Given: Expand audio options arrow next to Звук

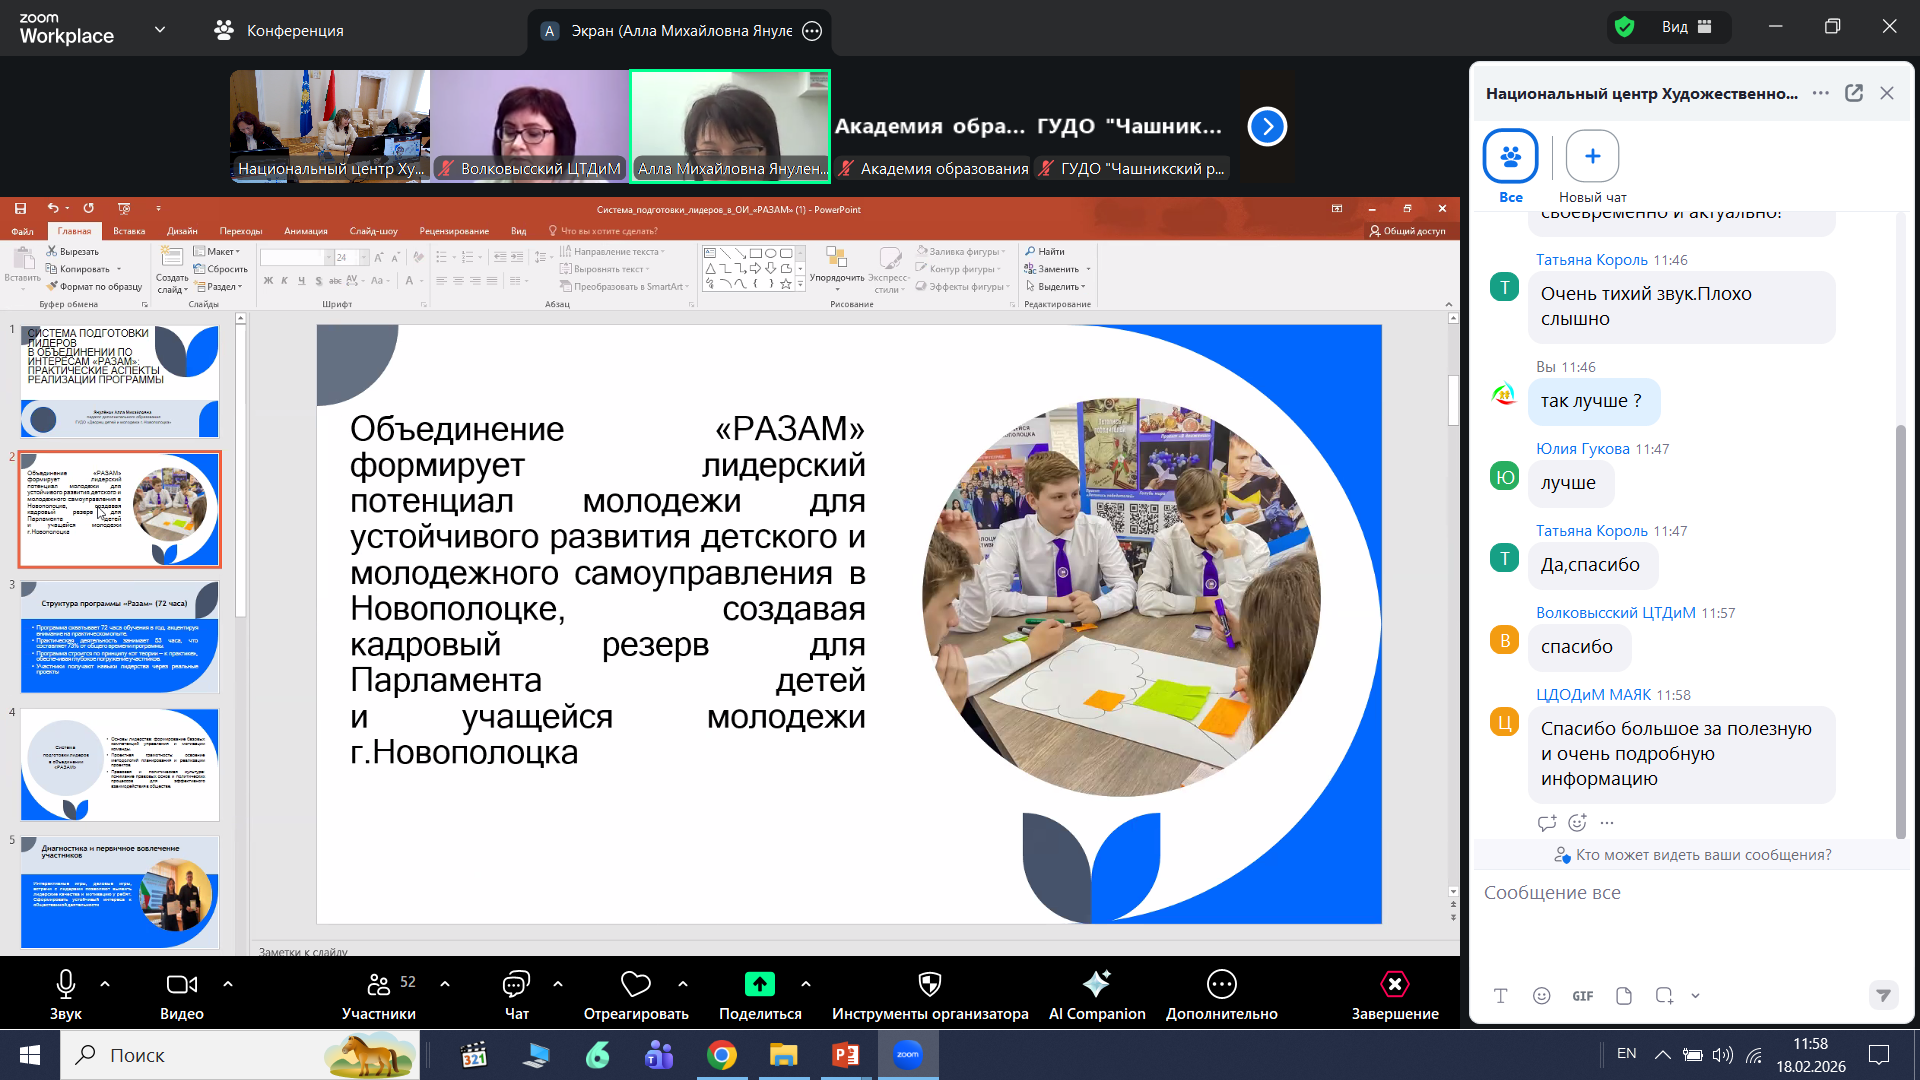Looking at the screenshot, I should (105, 984).
